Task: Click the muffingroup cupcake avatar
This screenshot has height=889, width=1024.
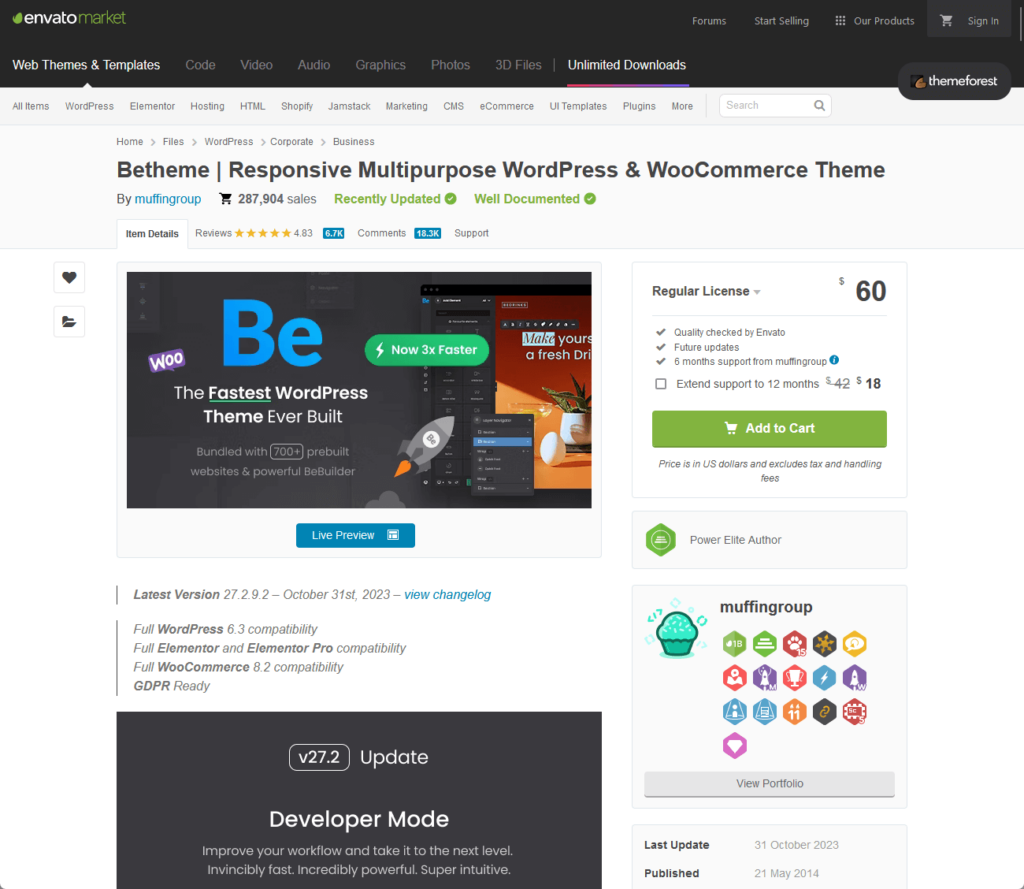Action: coord(677,628)
